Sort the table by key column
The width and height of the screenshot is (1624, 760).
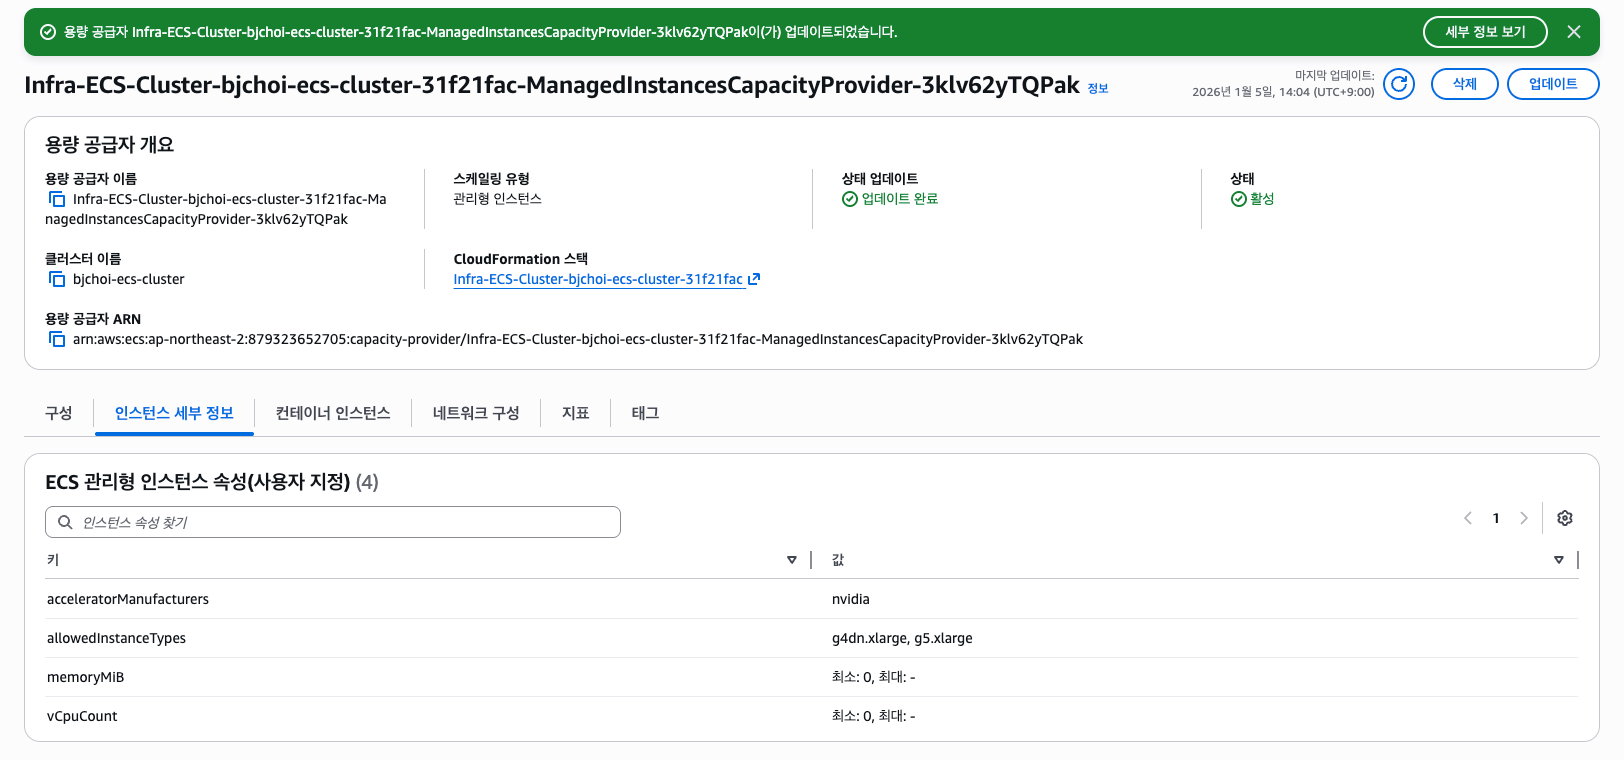tap(792, 560)
